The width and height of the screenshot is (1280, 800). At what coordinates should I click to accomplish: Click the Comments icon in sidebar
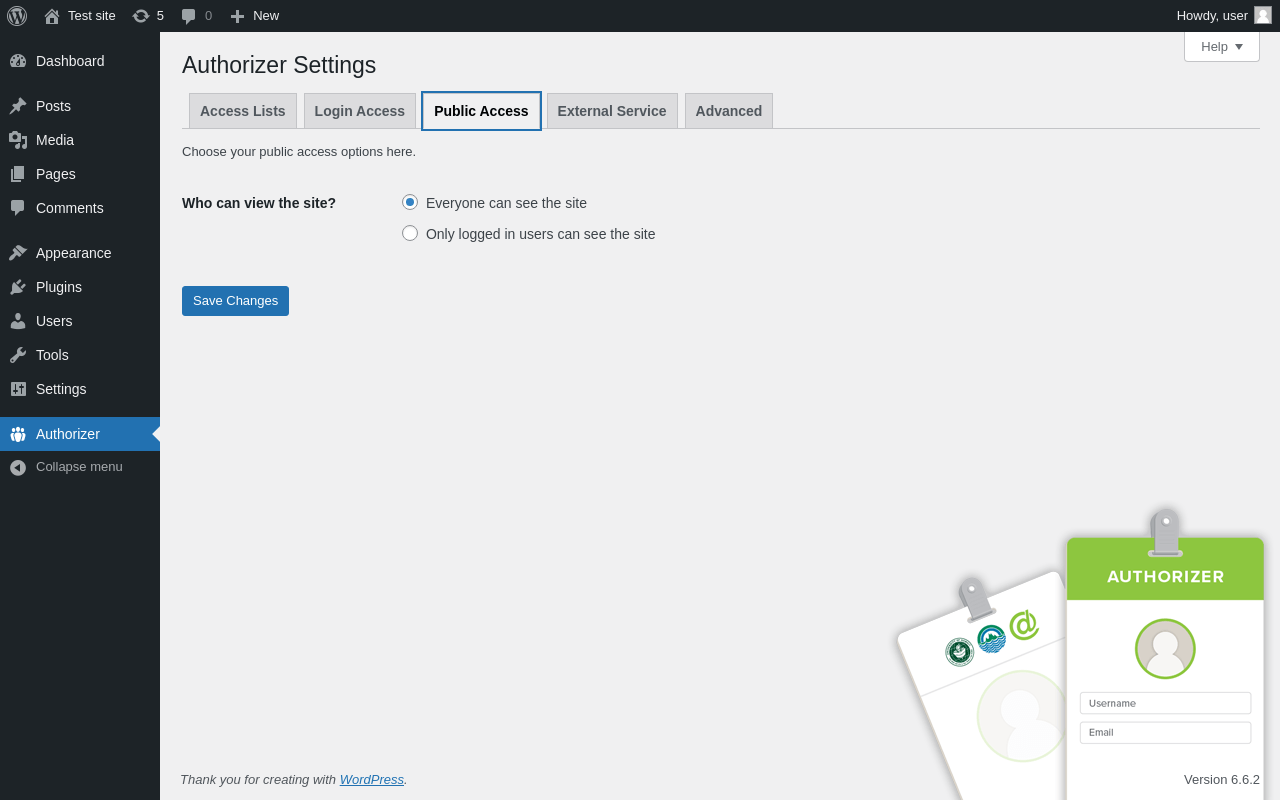click(18, 208)
